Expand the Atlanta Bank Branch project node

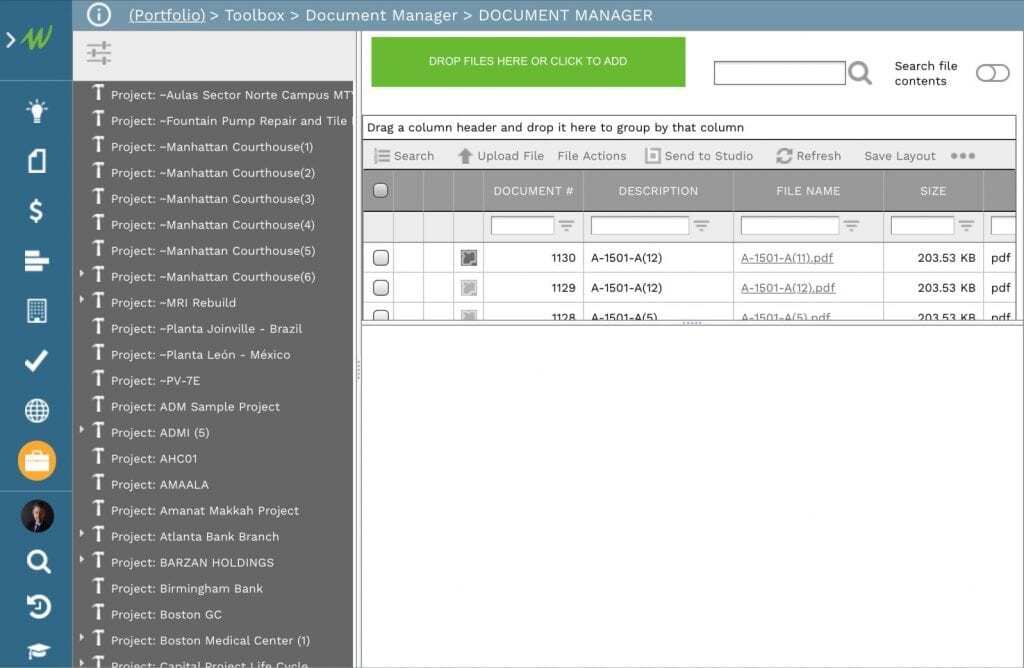pyautogui.click(x=82, y=533)
